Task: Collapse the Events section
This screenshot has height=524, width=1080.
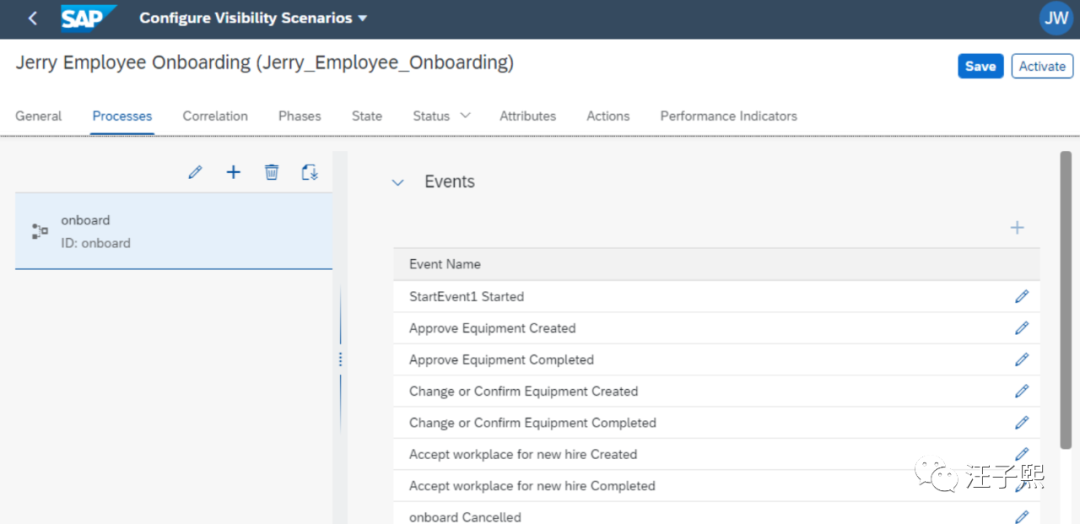Action: coord(398,183)
